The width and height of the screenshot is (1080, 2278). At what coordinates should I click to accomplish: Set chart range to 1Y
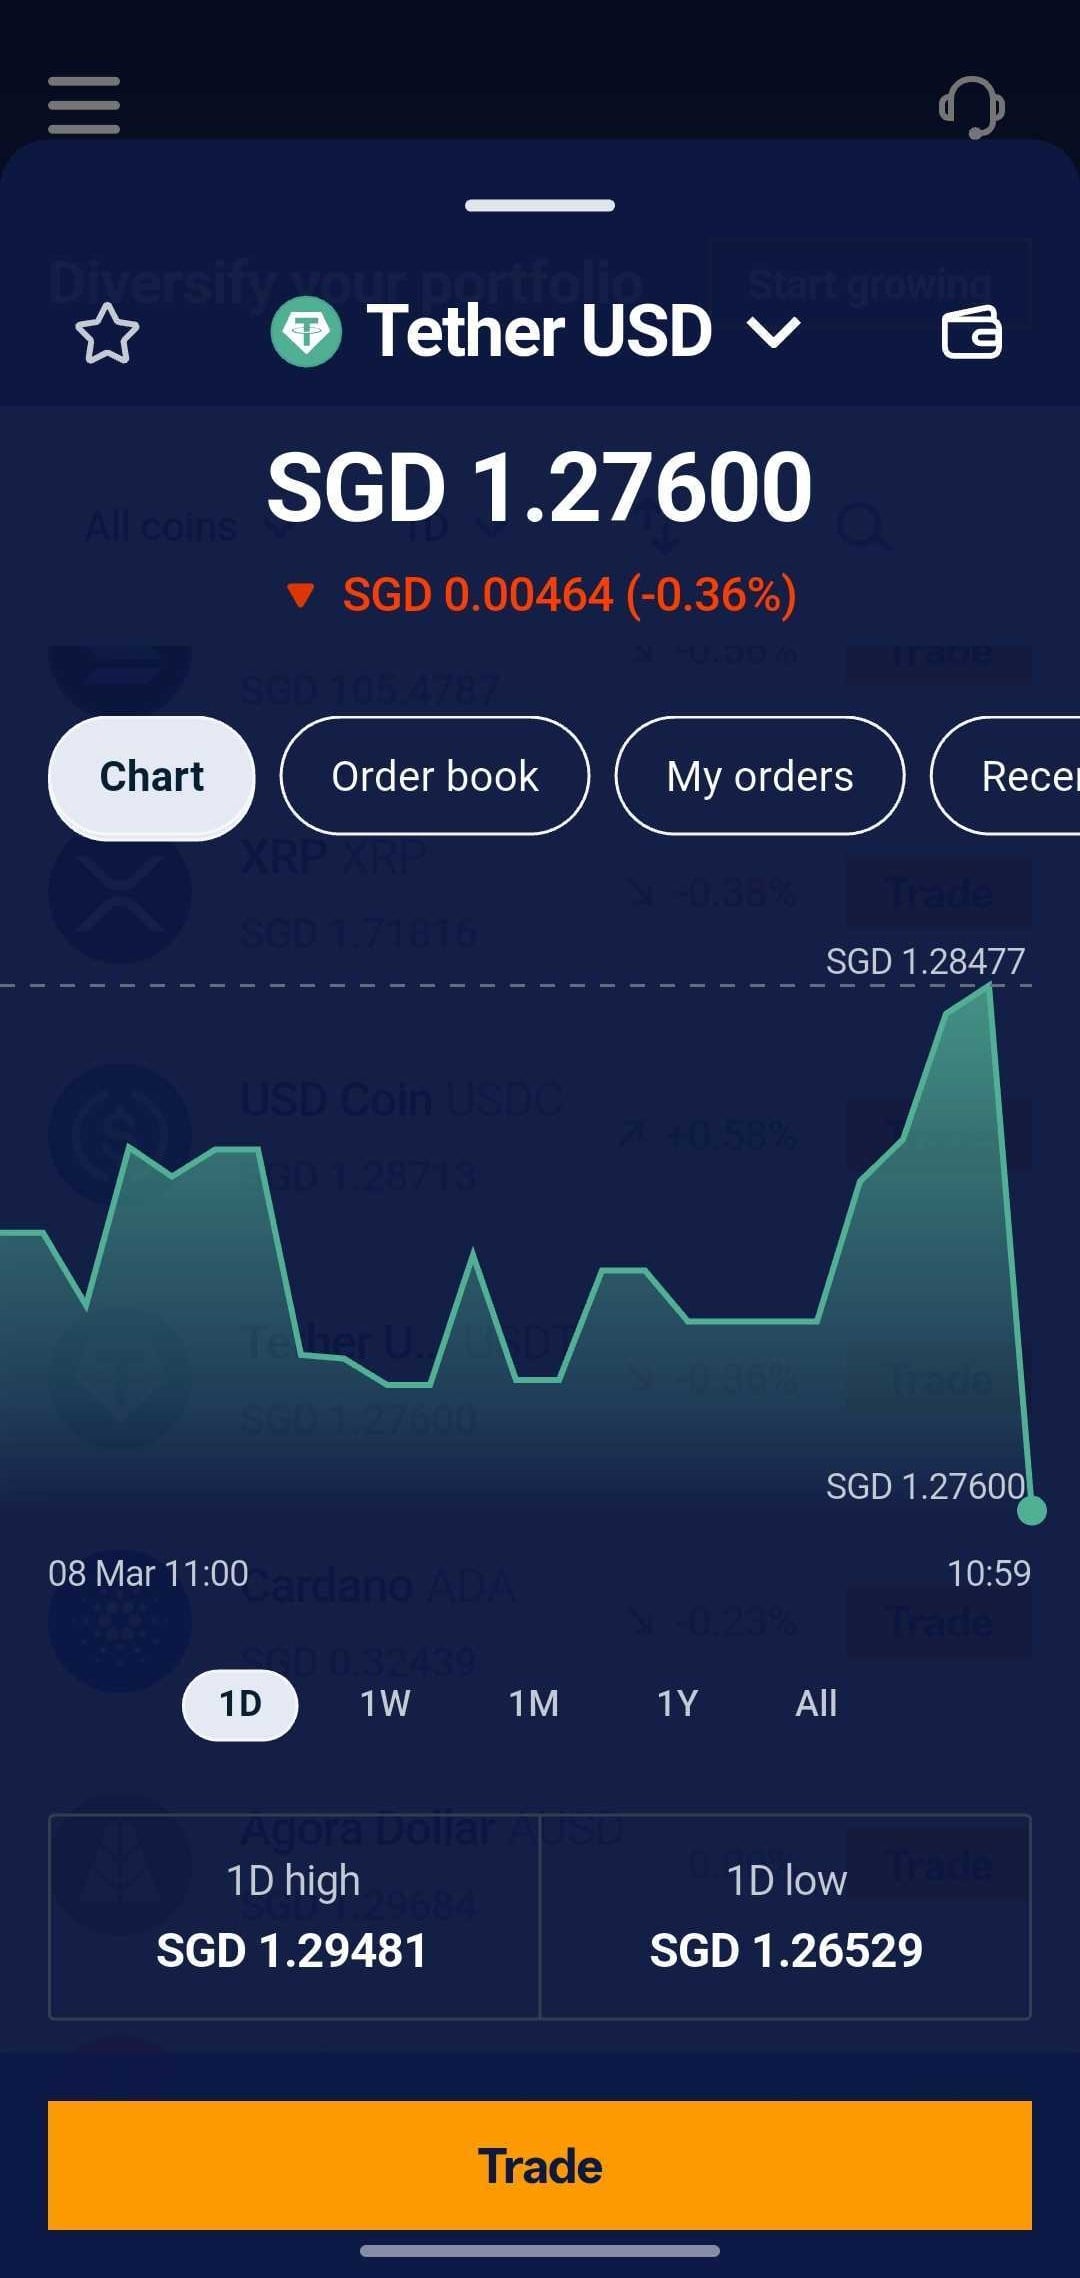[x=677, y=1703]
